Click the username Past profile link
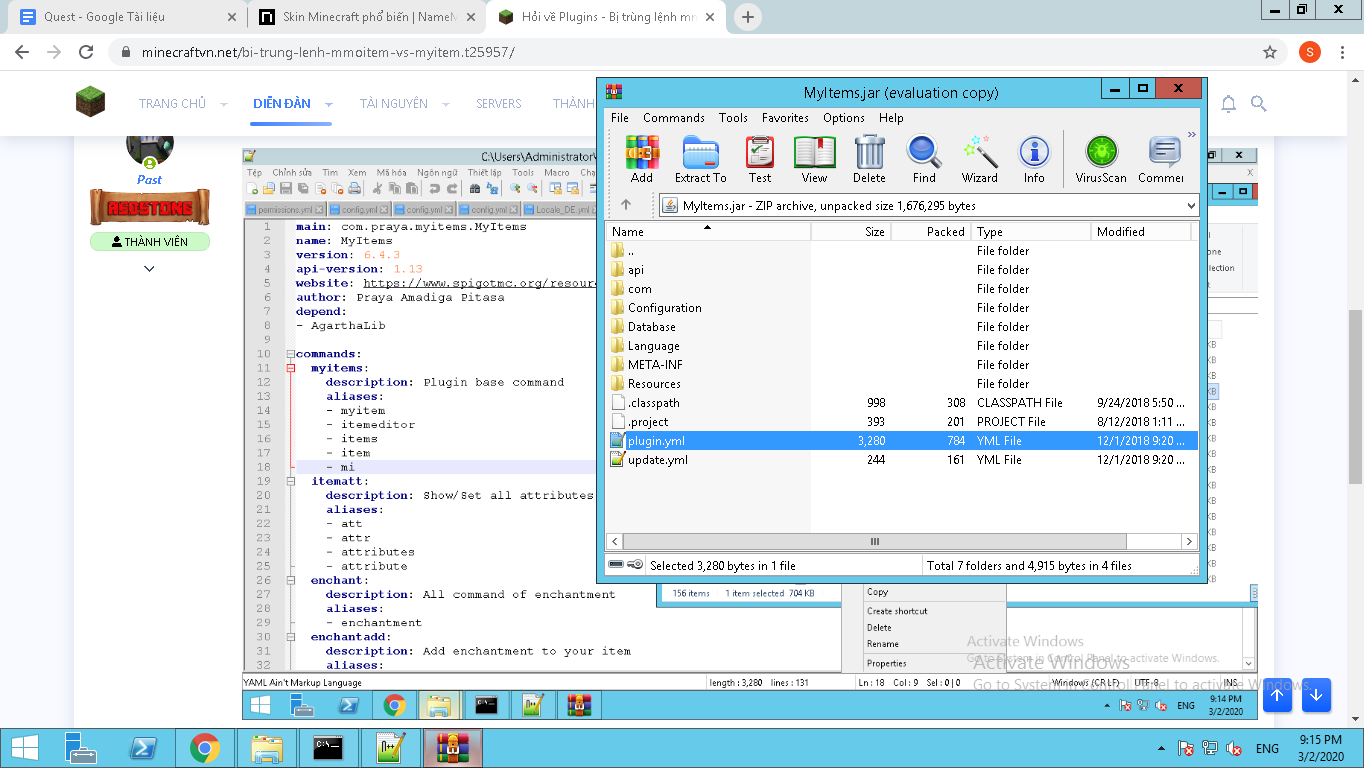 point(149,180)
